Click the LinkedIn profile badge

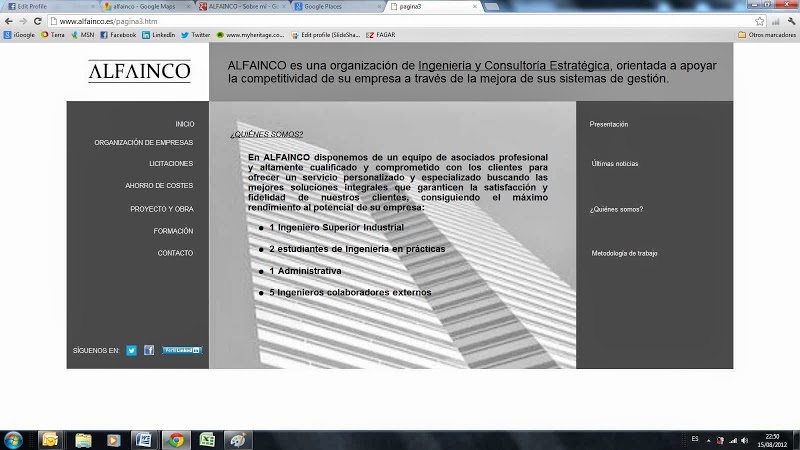(182, 351)
